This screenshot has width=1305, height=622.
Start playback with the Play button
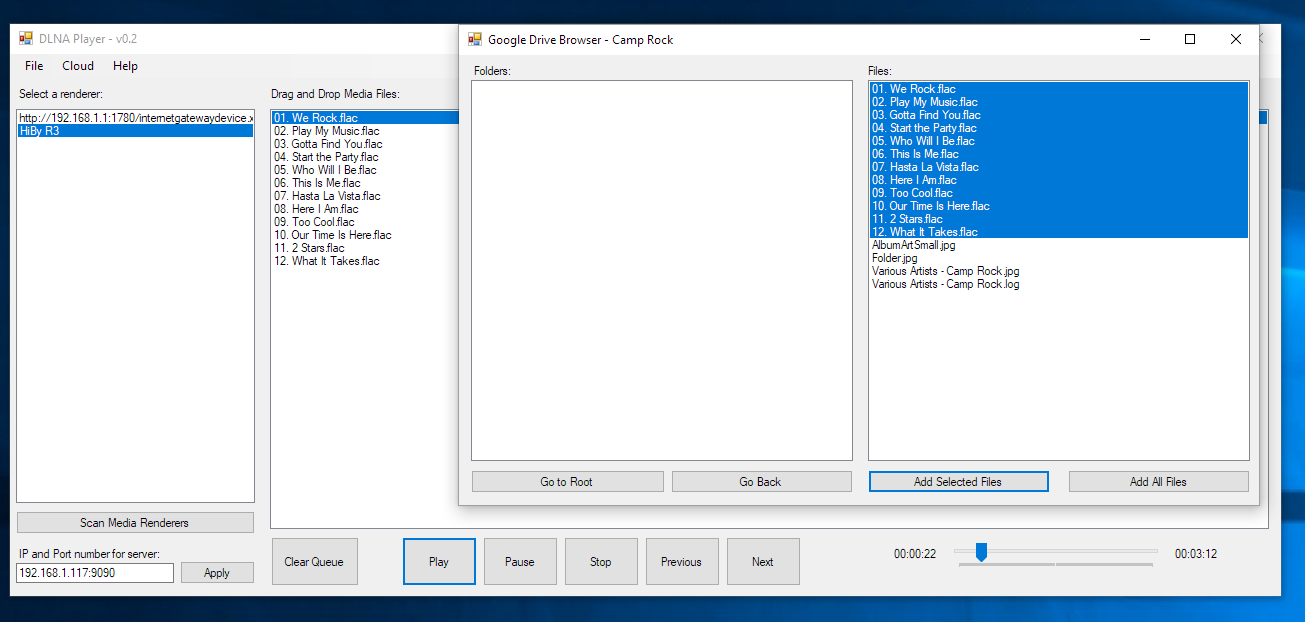pyautogui.click(x=439, y=562)
